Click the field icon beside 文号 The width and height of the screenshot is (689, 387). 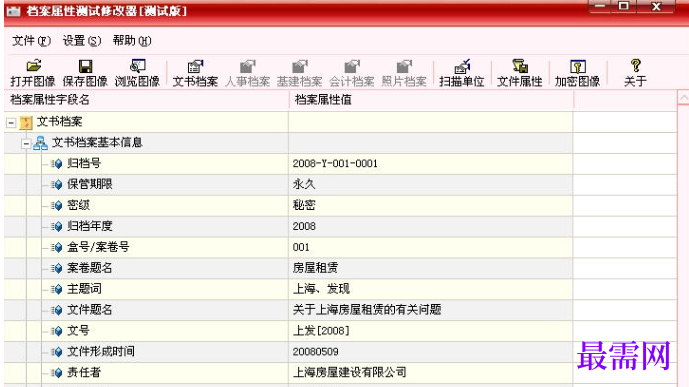56,331
